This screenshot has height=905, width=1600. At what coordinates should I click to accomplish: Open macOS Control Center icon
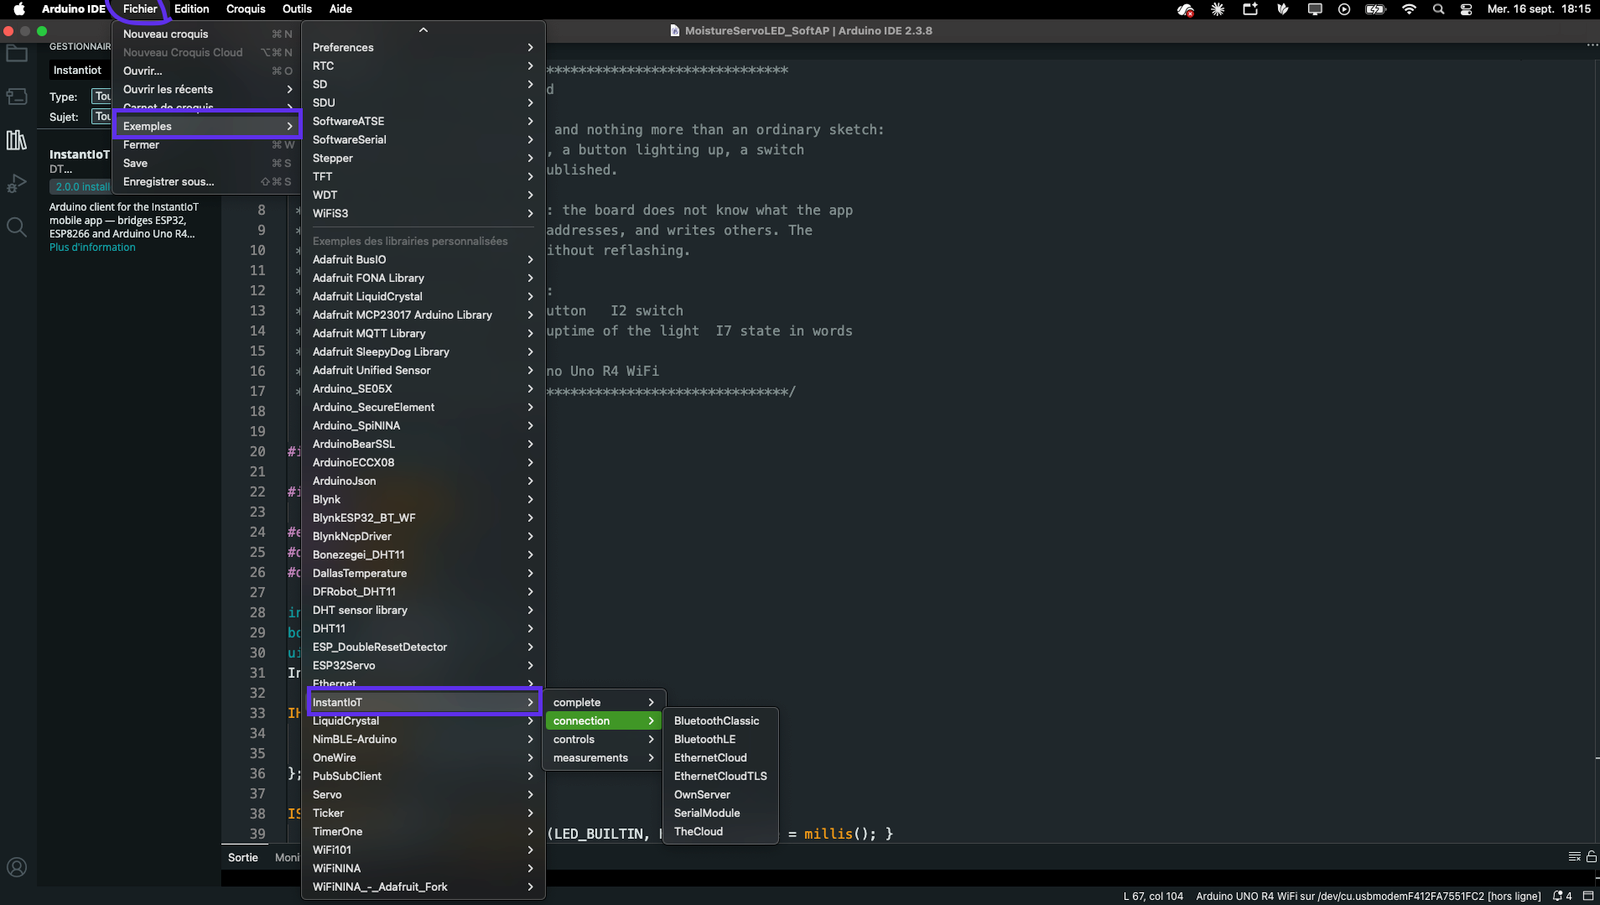pos(1466,9)
